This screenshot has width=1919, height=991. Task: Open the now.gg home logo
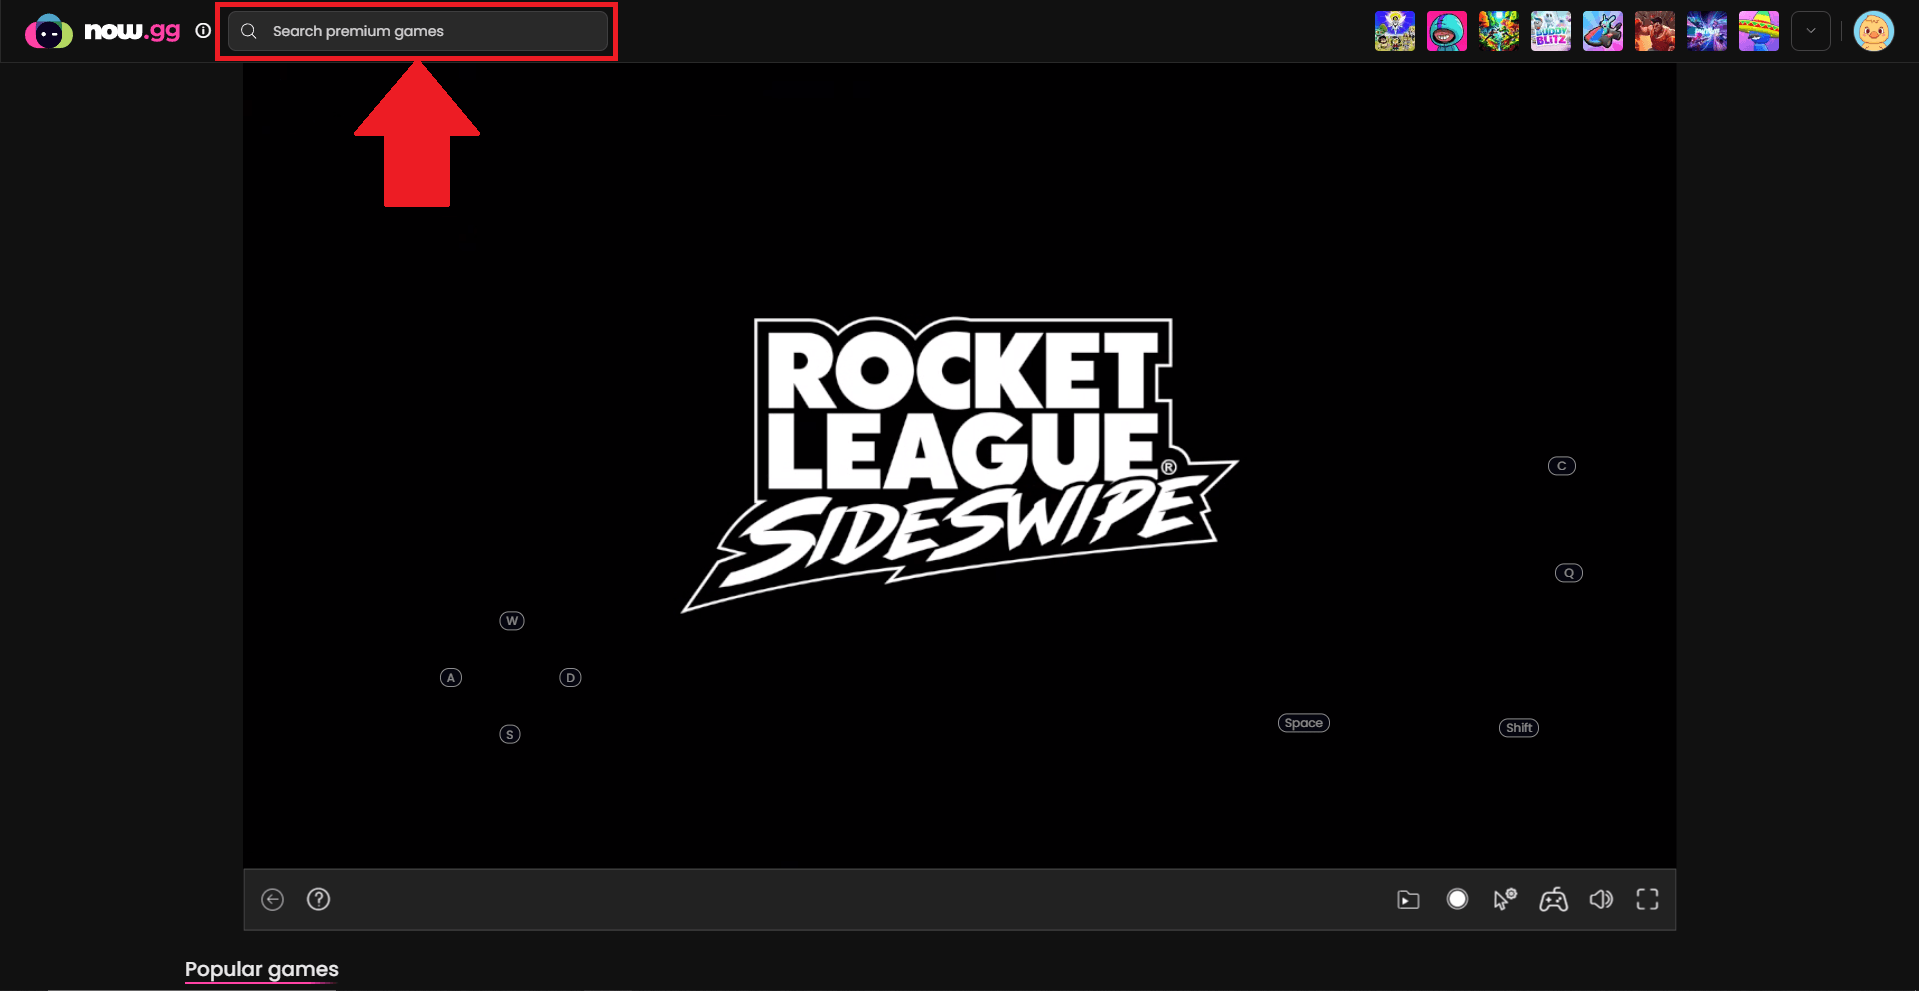pos(102,31)
